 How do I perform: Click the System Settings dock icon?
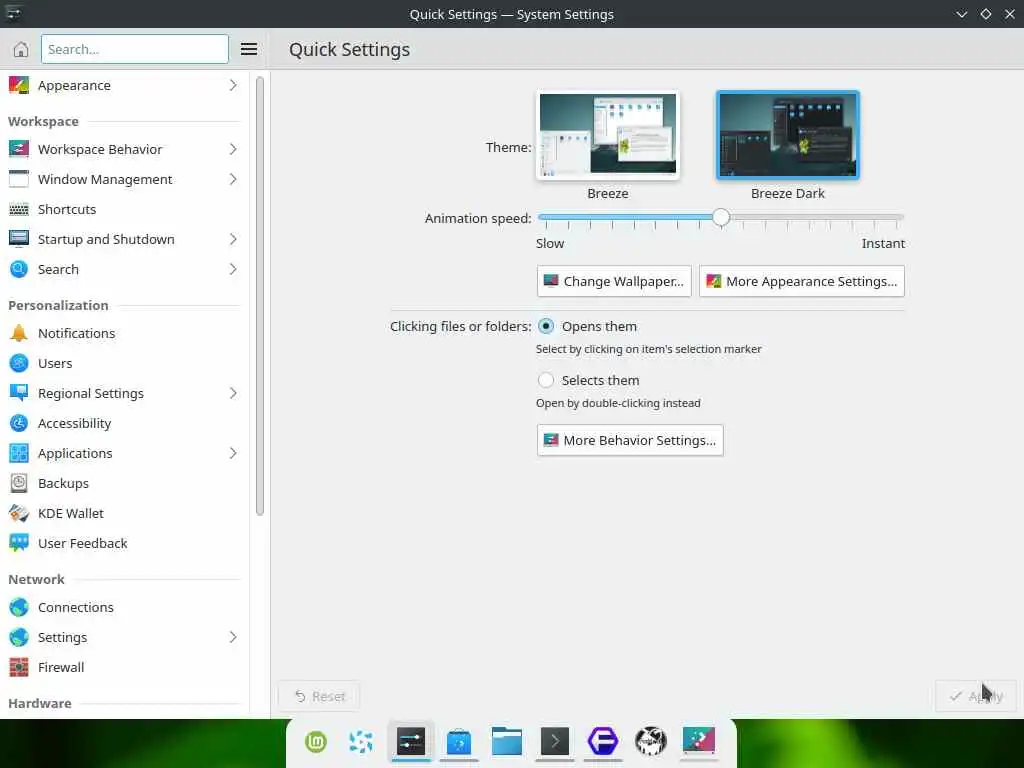click(x=411, y=742)
